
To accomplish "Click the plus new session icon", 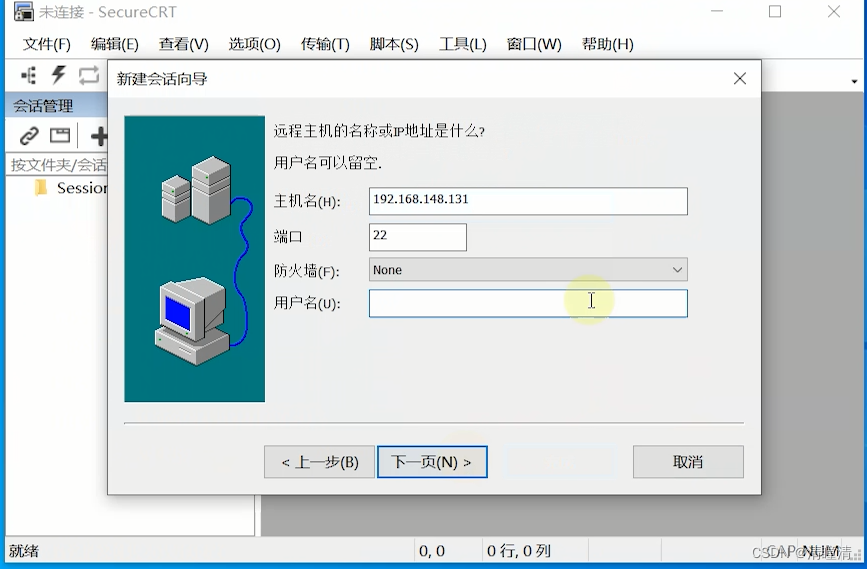I will pyautogui.click(x=99, y=136).
